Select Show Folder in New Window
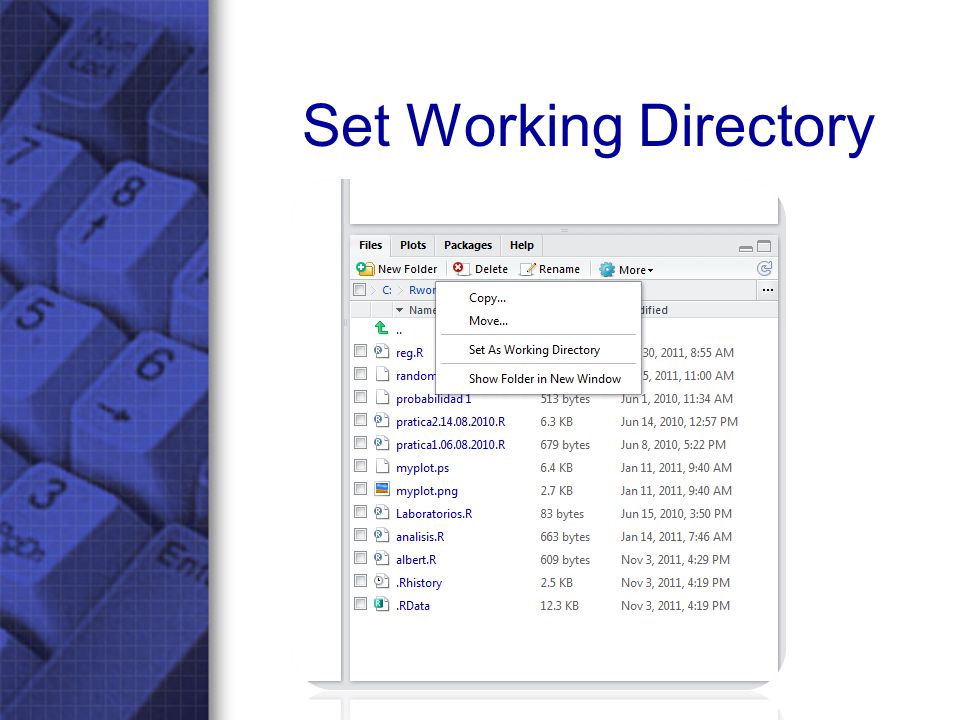This screenshot has width=960, height=720. pyautogui.click(x=545, y=379)
